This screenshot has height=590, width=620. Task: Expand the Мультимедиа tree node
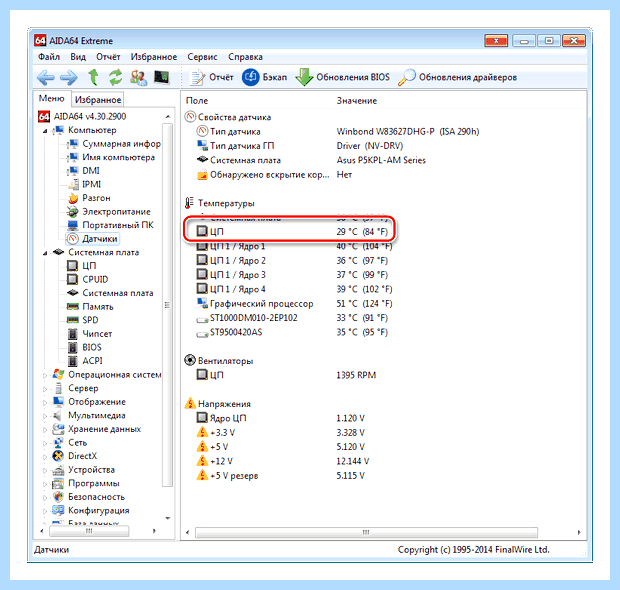tap(45, 416)
